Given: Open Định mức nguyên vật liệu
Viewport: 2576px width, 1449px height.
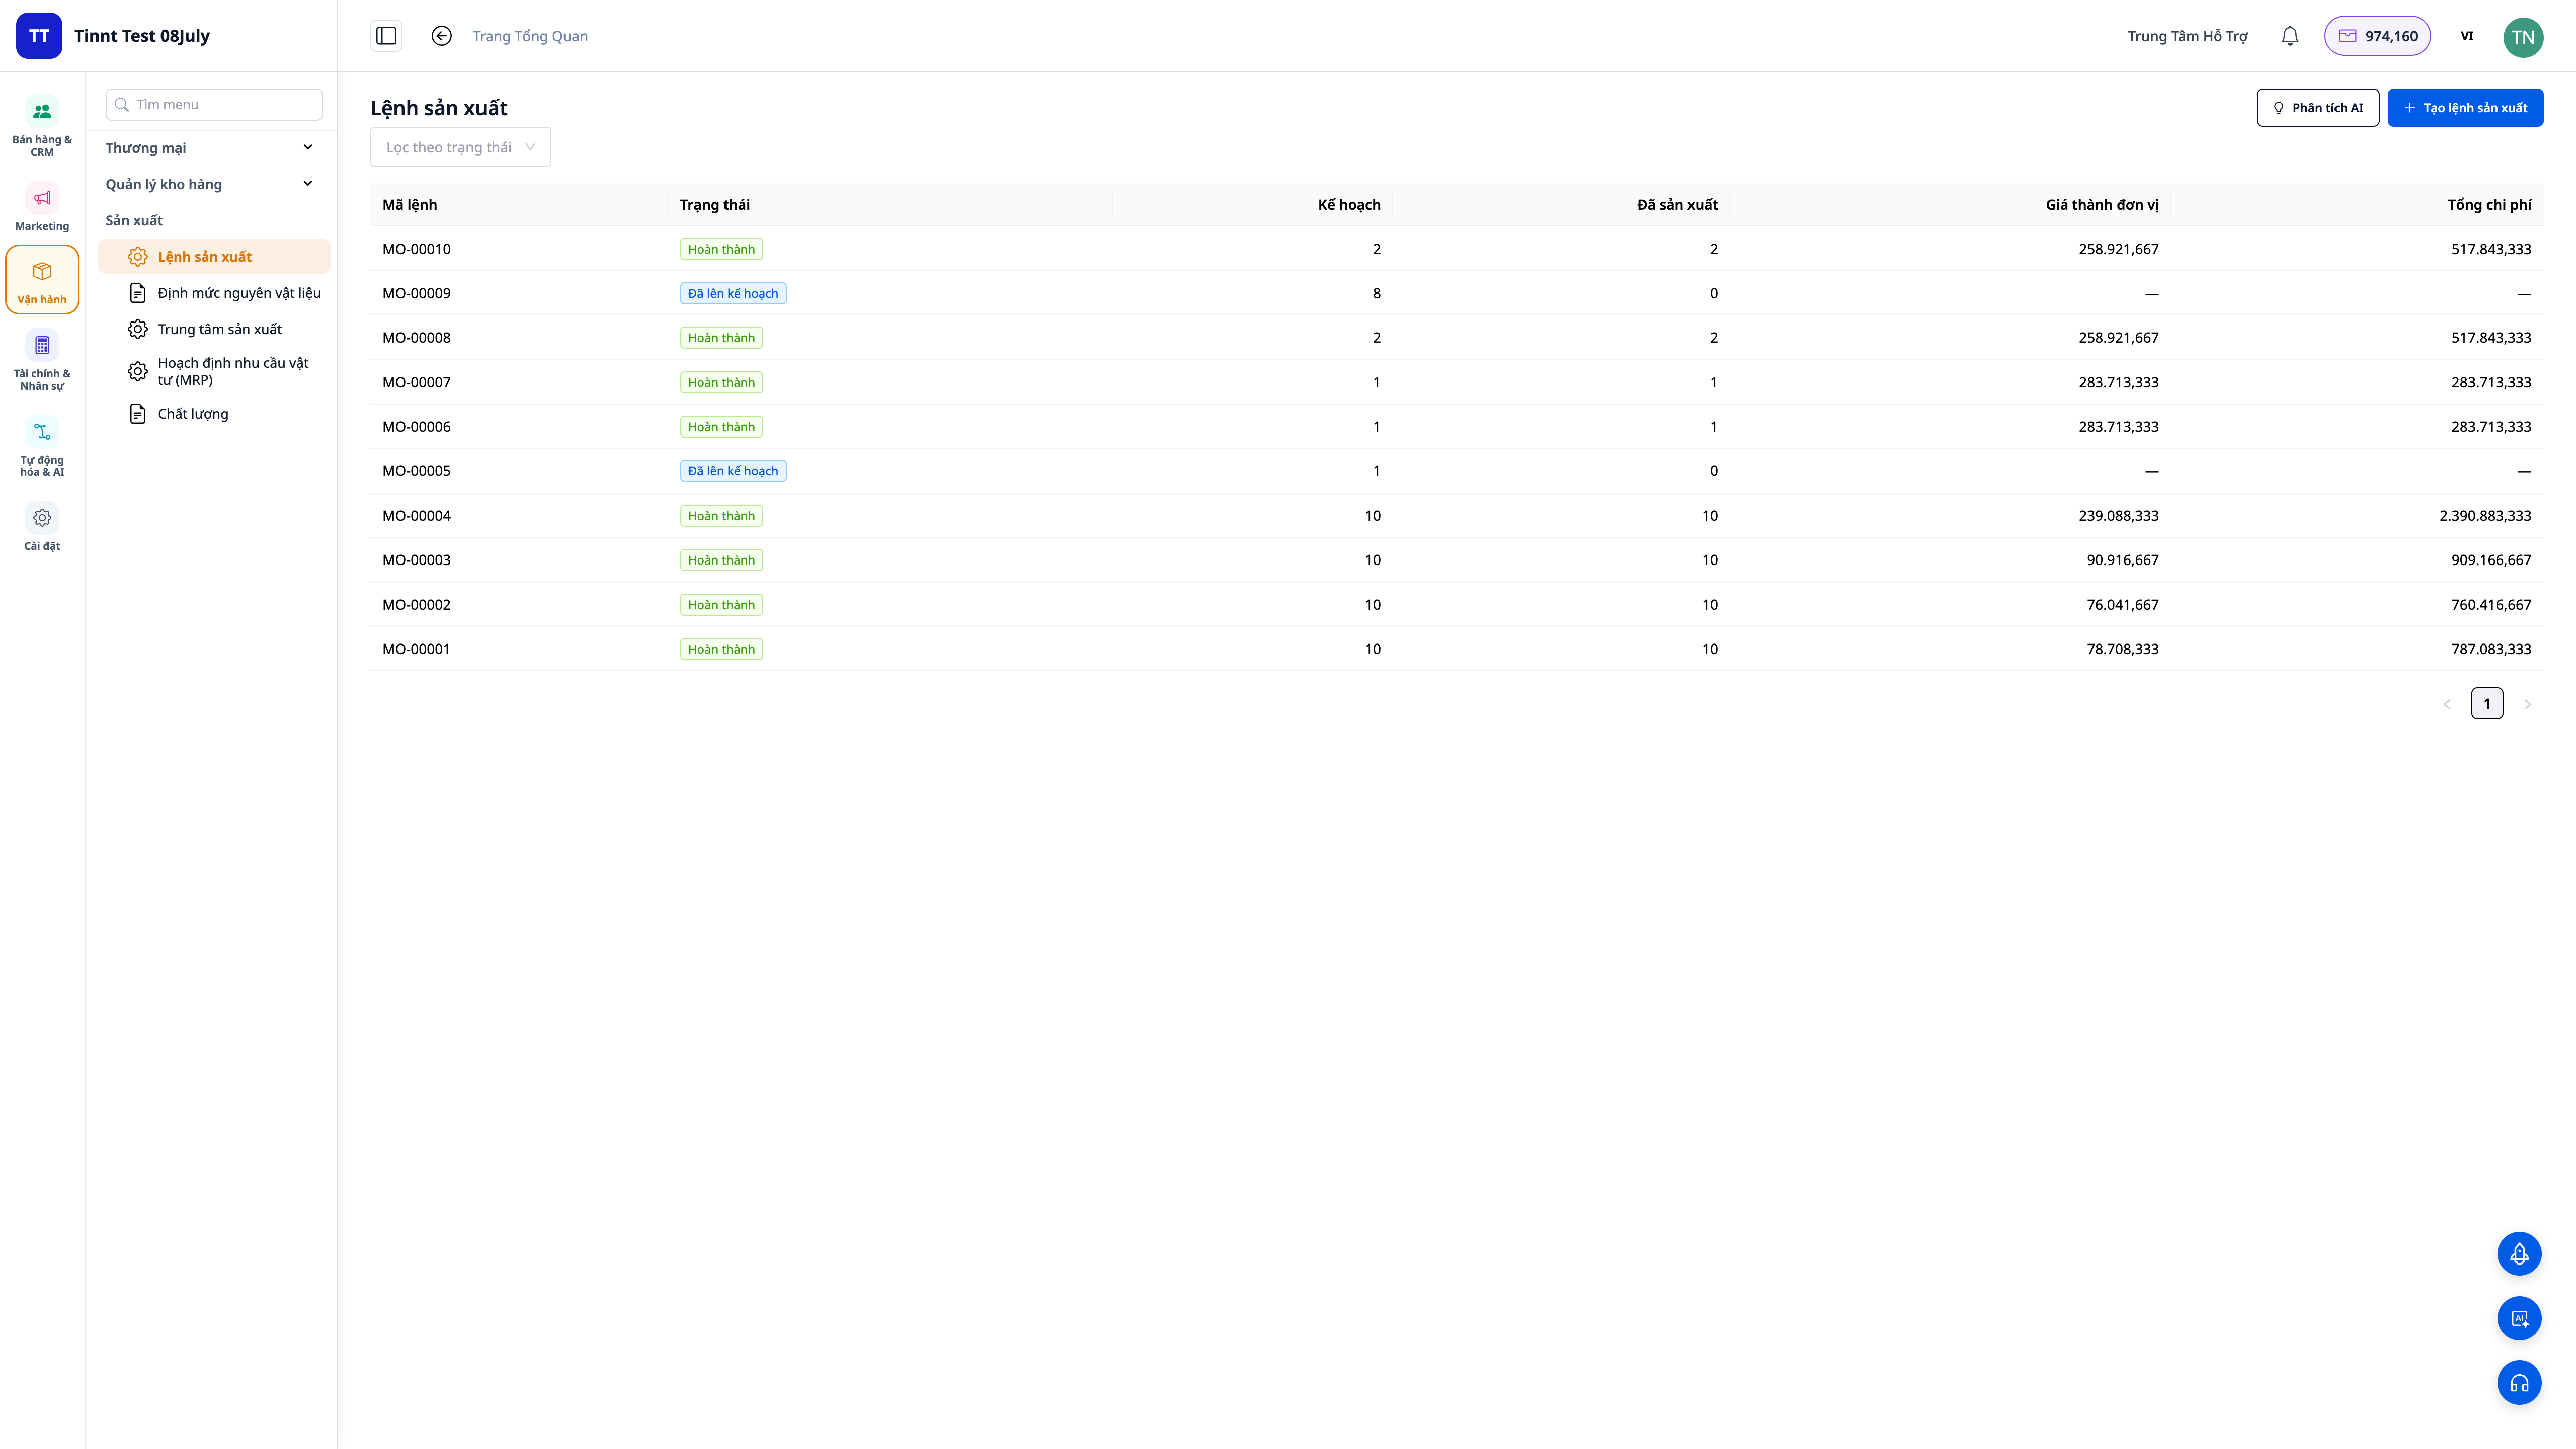Looking at the screenshot, I should click(x=214, y=293).
